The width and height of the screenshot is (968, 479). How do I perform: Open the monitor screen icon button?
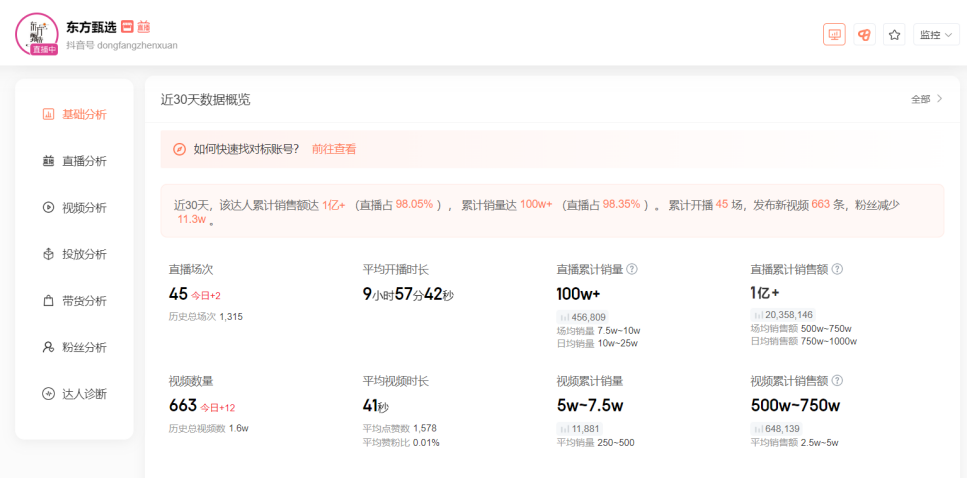coord(834,35)
